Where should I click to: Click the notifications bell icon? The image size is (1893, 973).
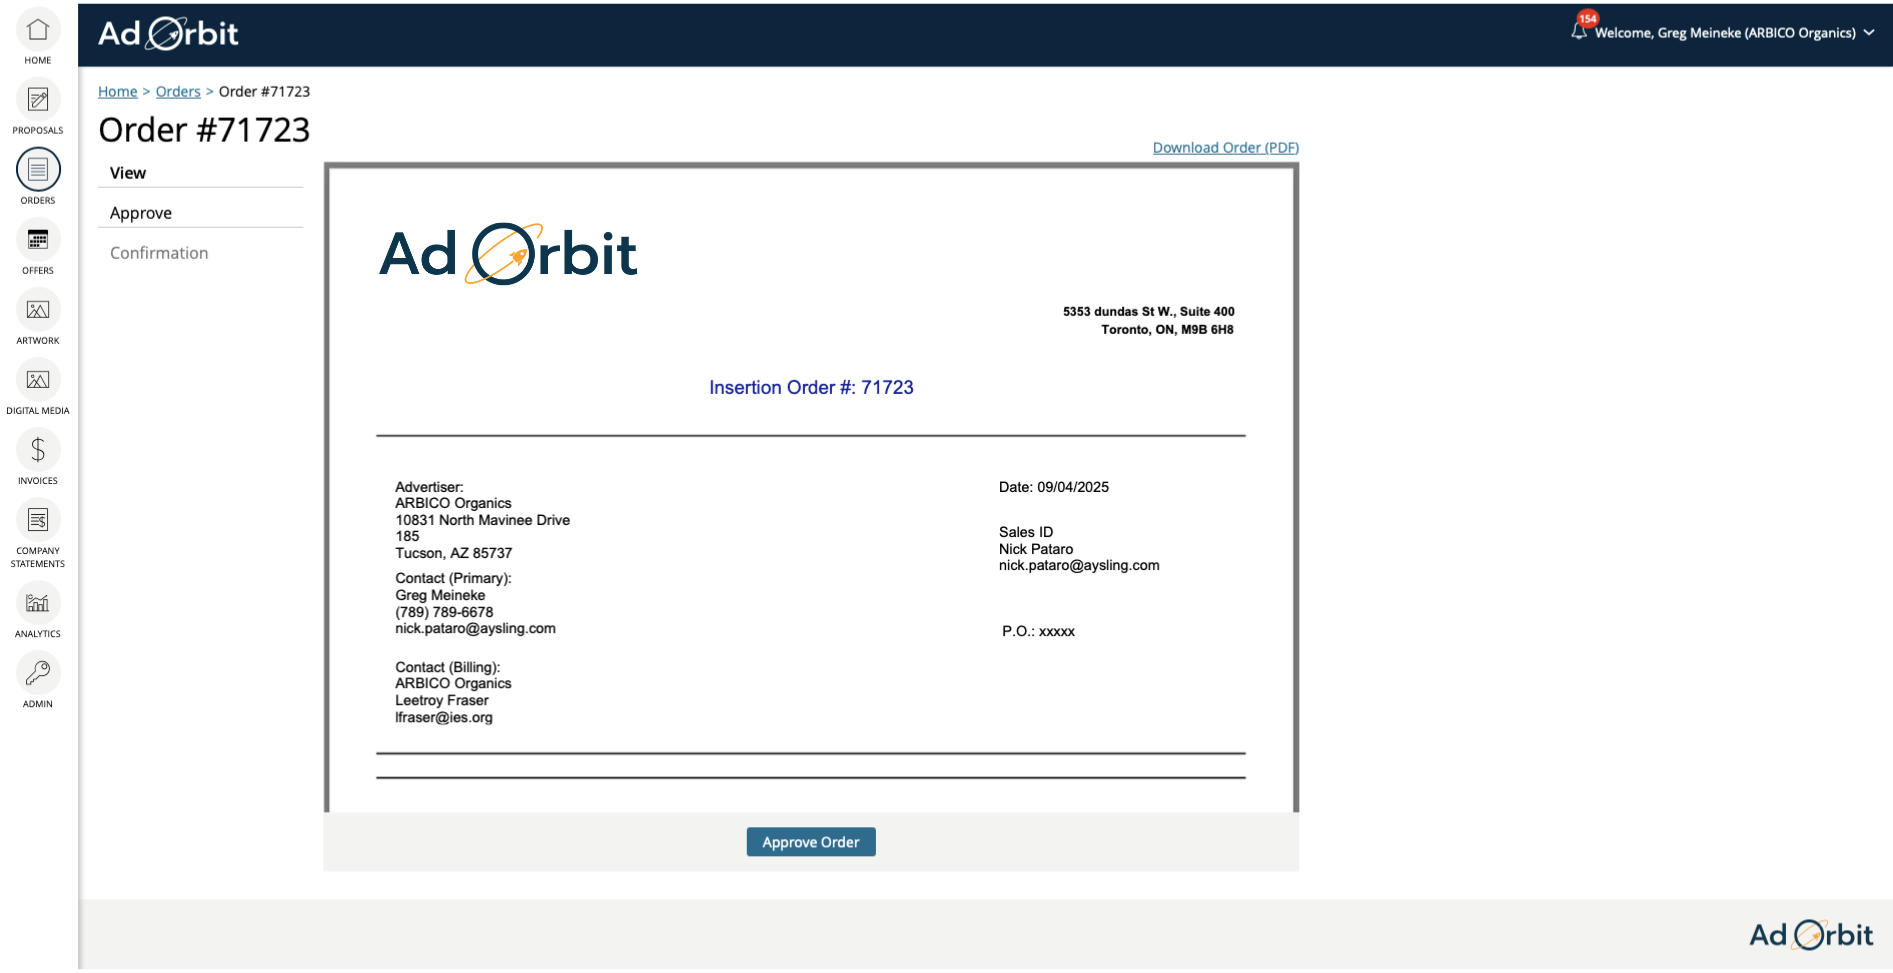pyautogui.click(x=1579, y=32)
